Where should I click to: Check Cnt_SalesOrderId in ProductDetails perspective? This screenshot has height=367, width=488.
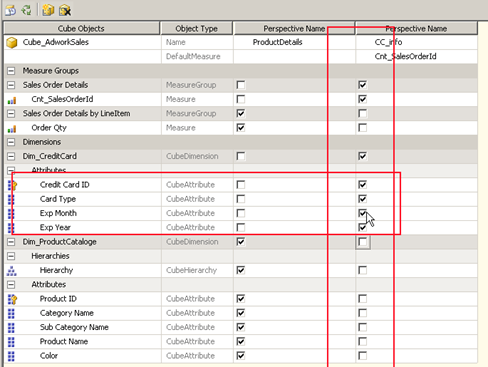click(241, 99)
